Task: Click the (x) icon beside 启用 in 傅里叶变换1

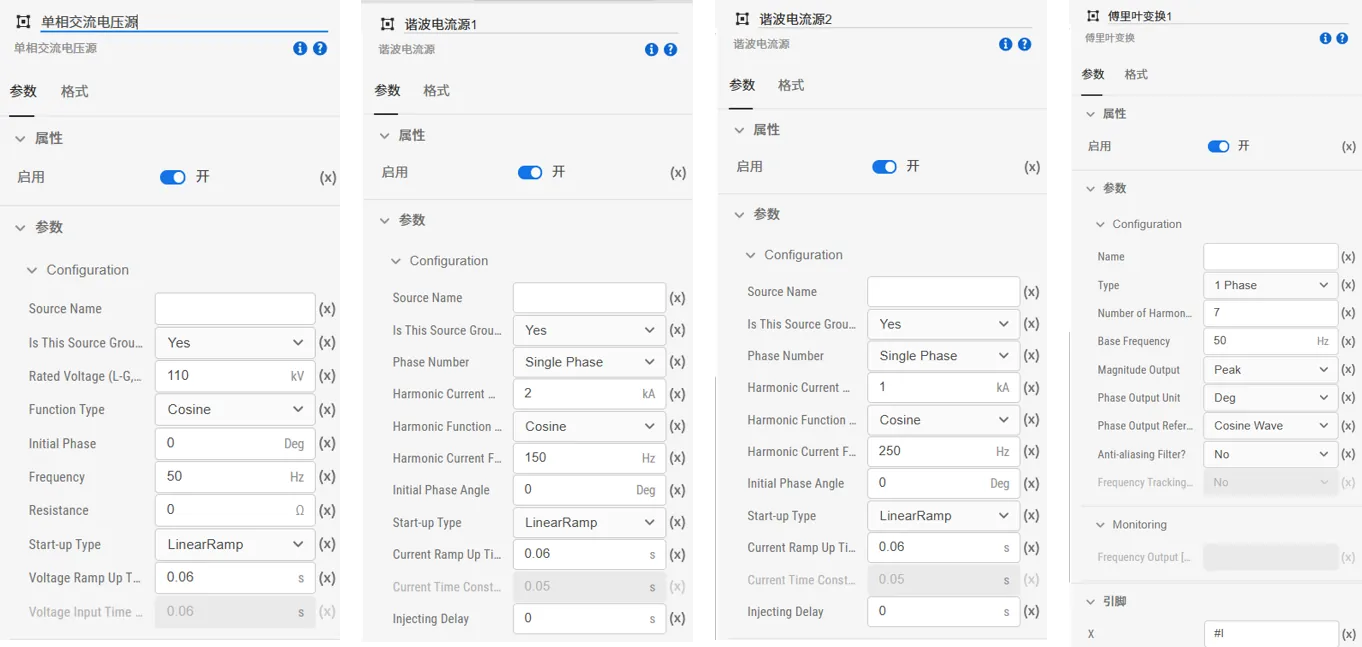Action: [x=1347, y=146]
